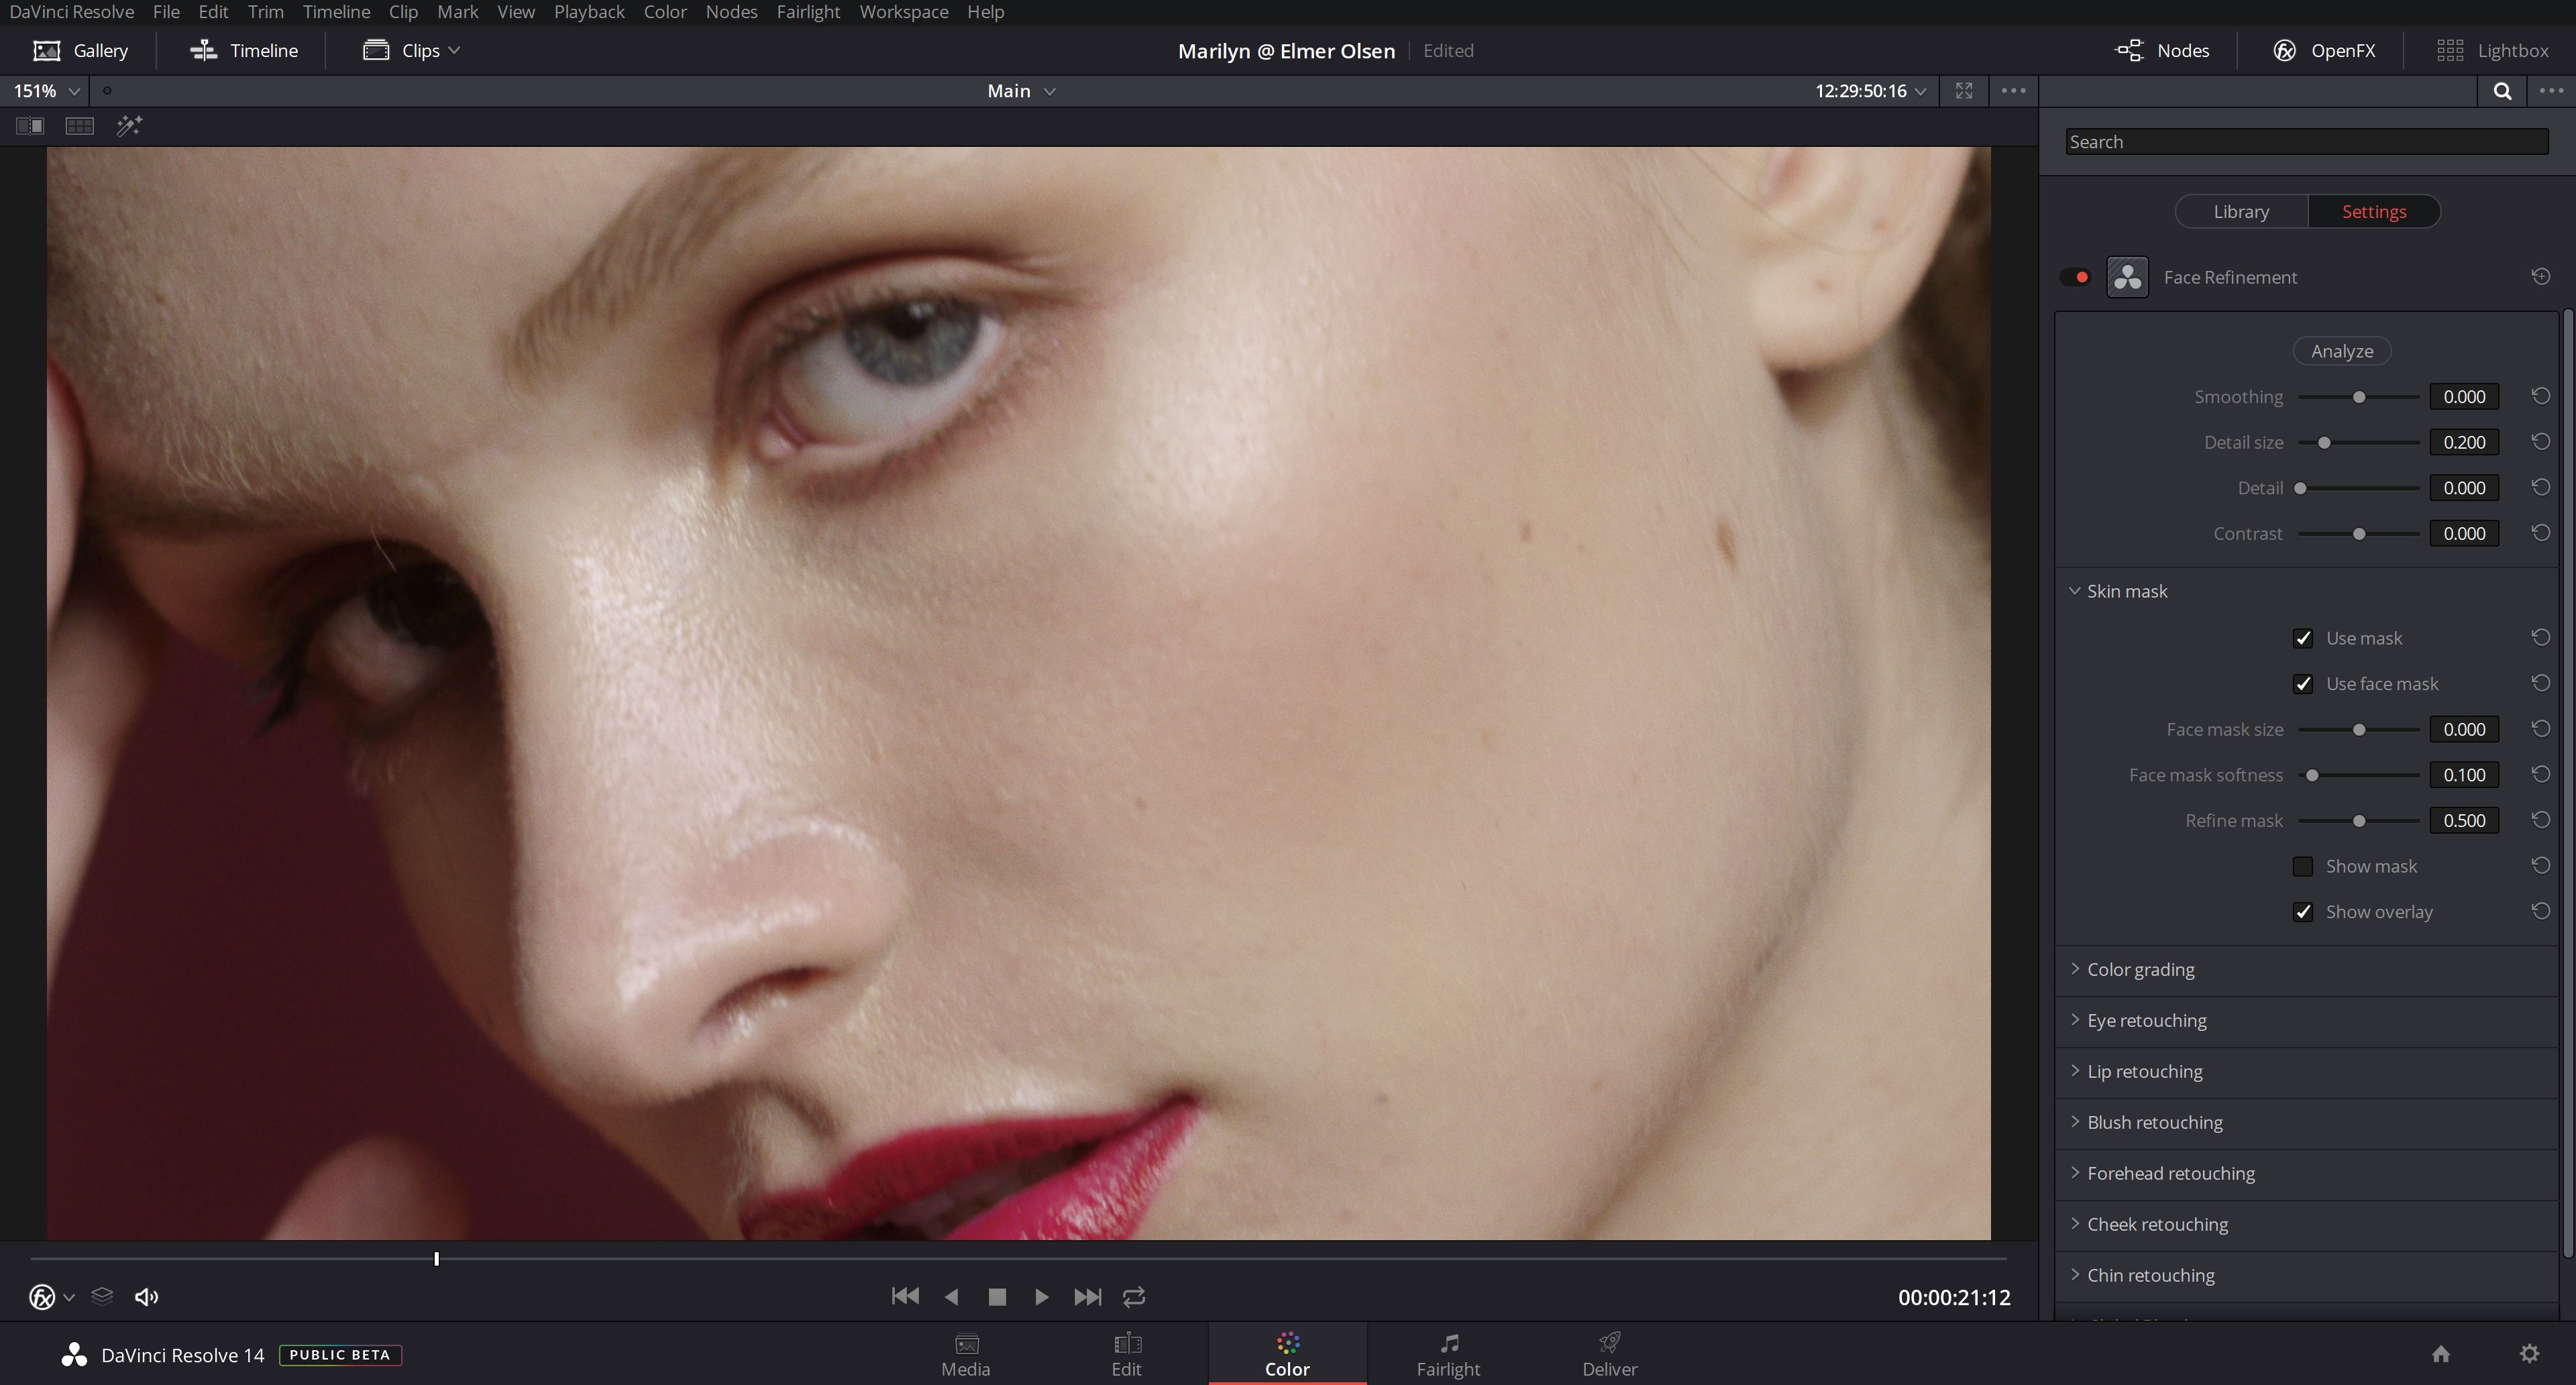Reset the Contrast value
The width and height of the screenshot is (2576, 1385).
pyautogui.click(x=2540, y=533)
